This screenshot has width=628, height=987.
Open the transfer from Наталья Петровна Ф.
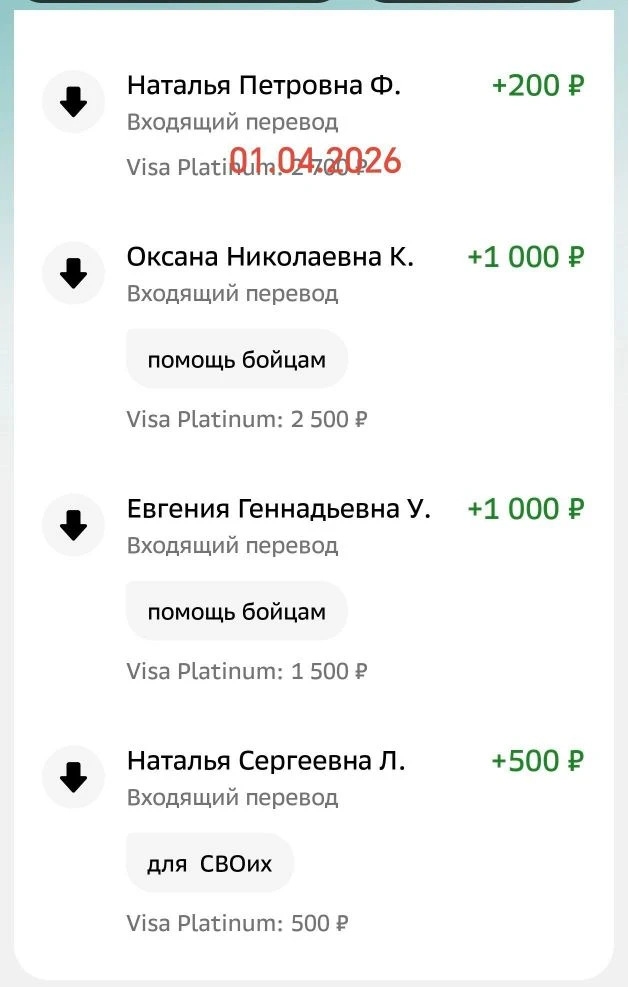coord(263,86)
